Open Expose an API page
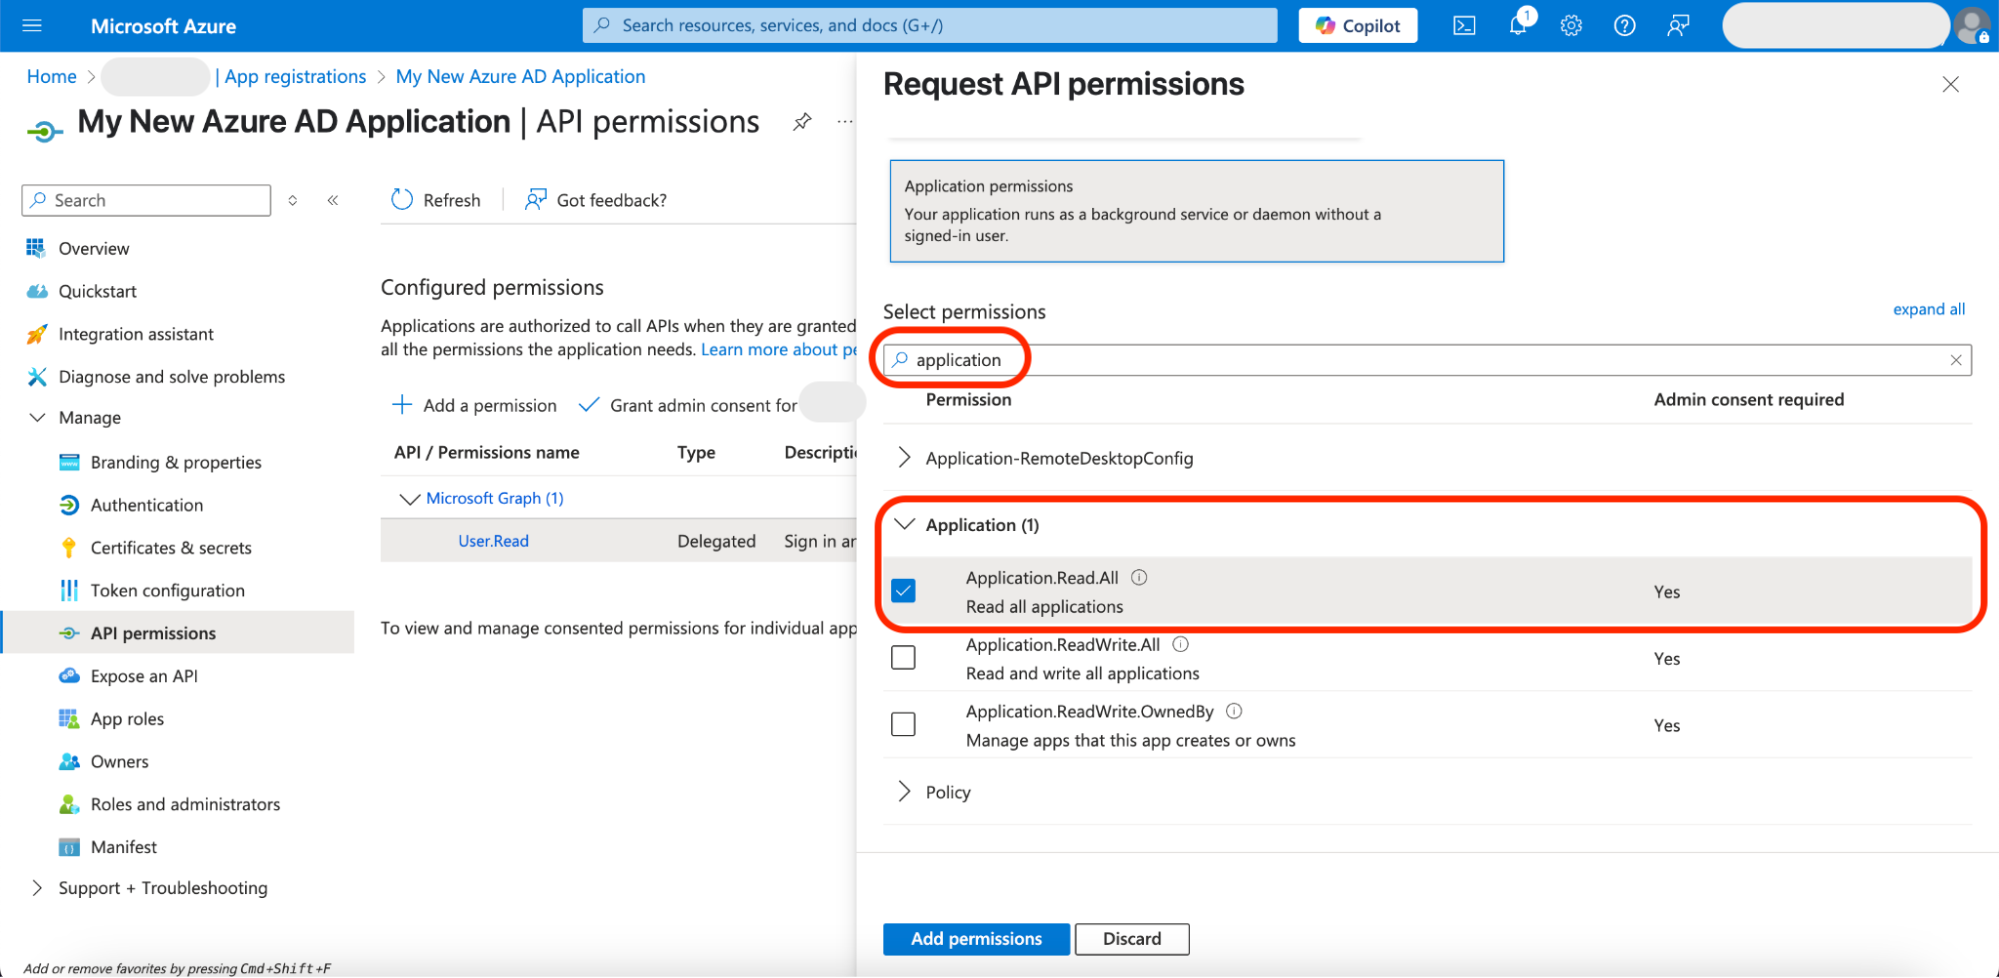 pyautogui.click(x=144, y=676)
